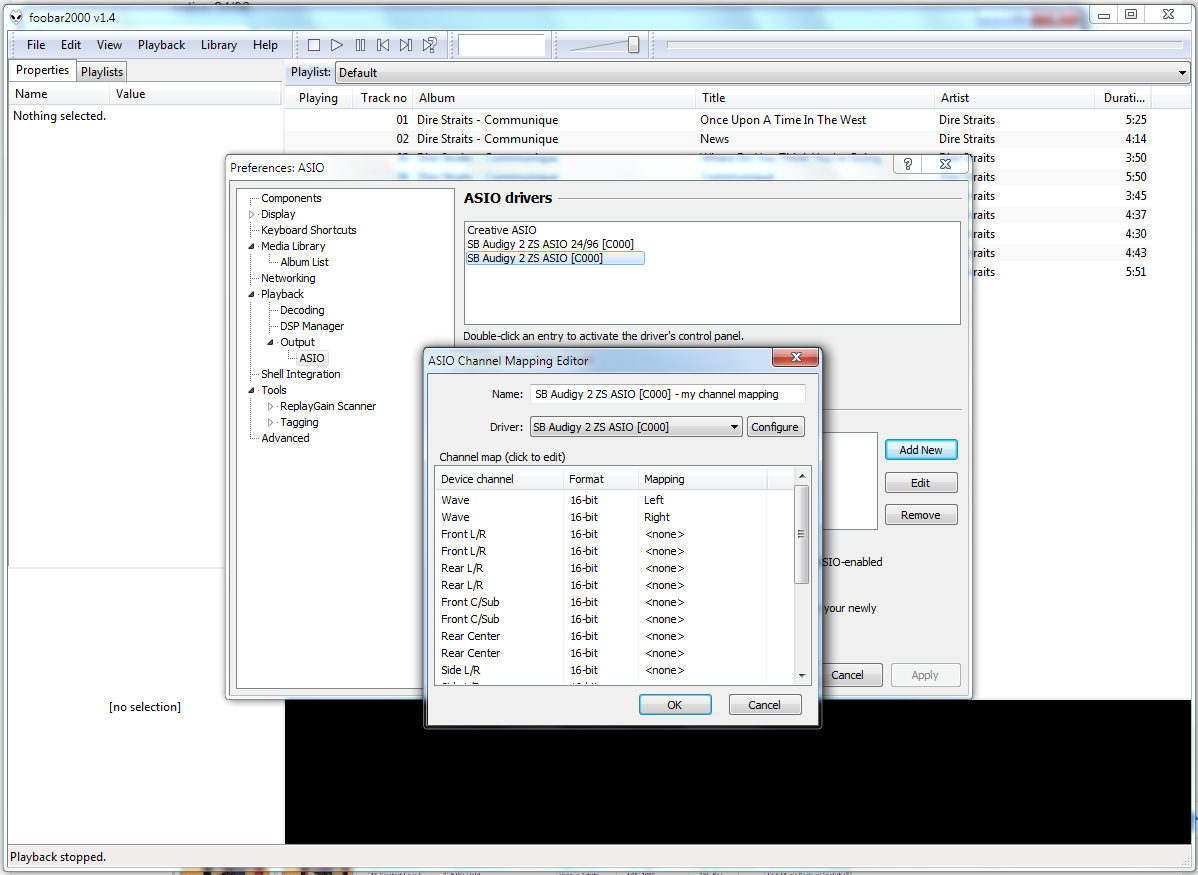Go to previous track icon
Viewport: 1198px width, 875px height.
383,45
